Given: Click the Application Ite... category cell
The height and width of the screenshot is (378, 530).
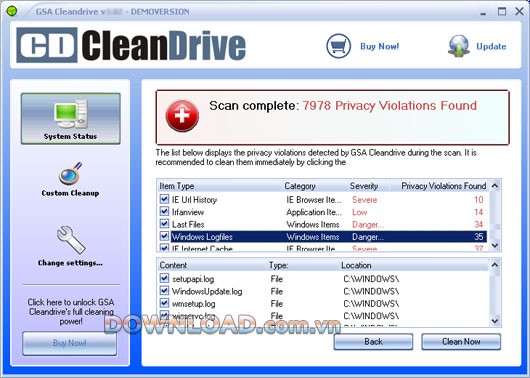Looking at the screenshot, I should tap(314, 212).
